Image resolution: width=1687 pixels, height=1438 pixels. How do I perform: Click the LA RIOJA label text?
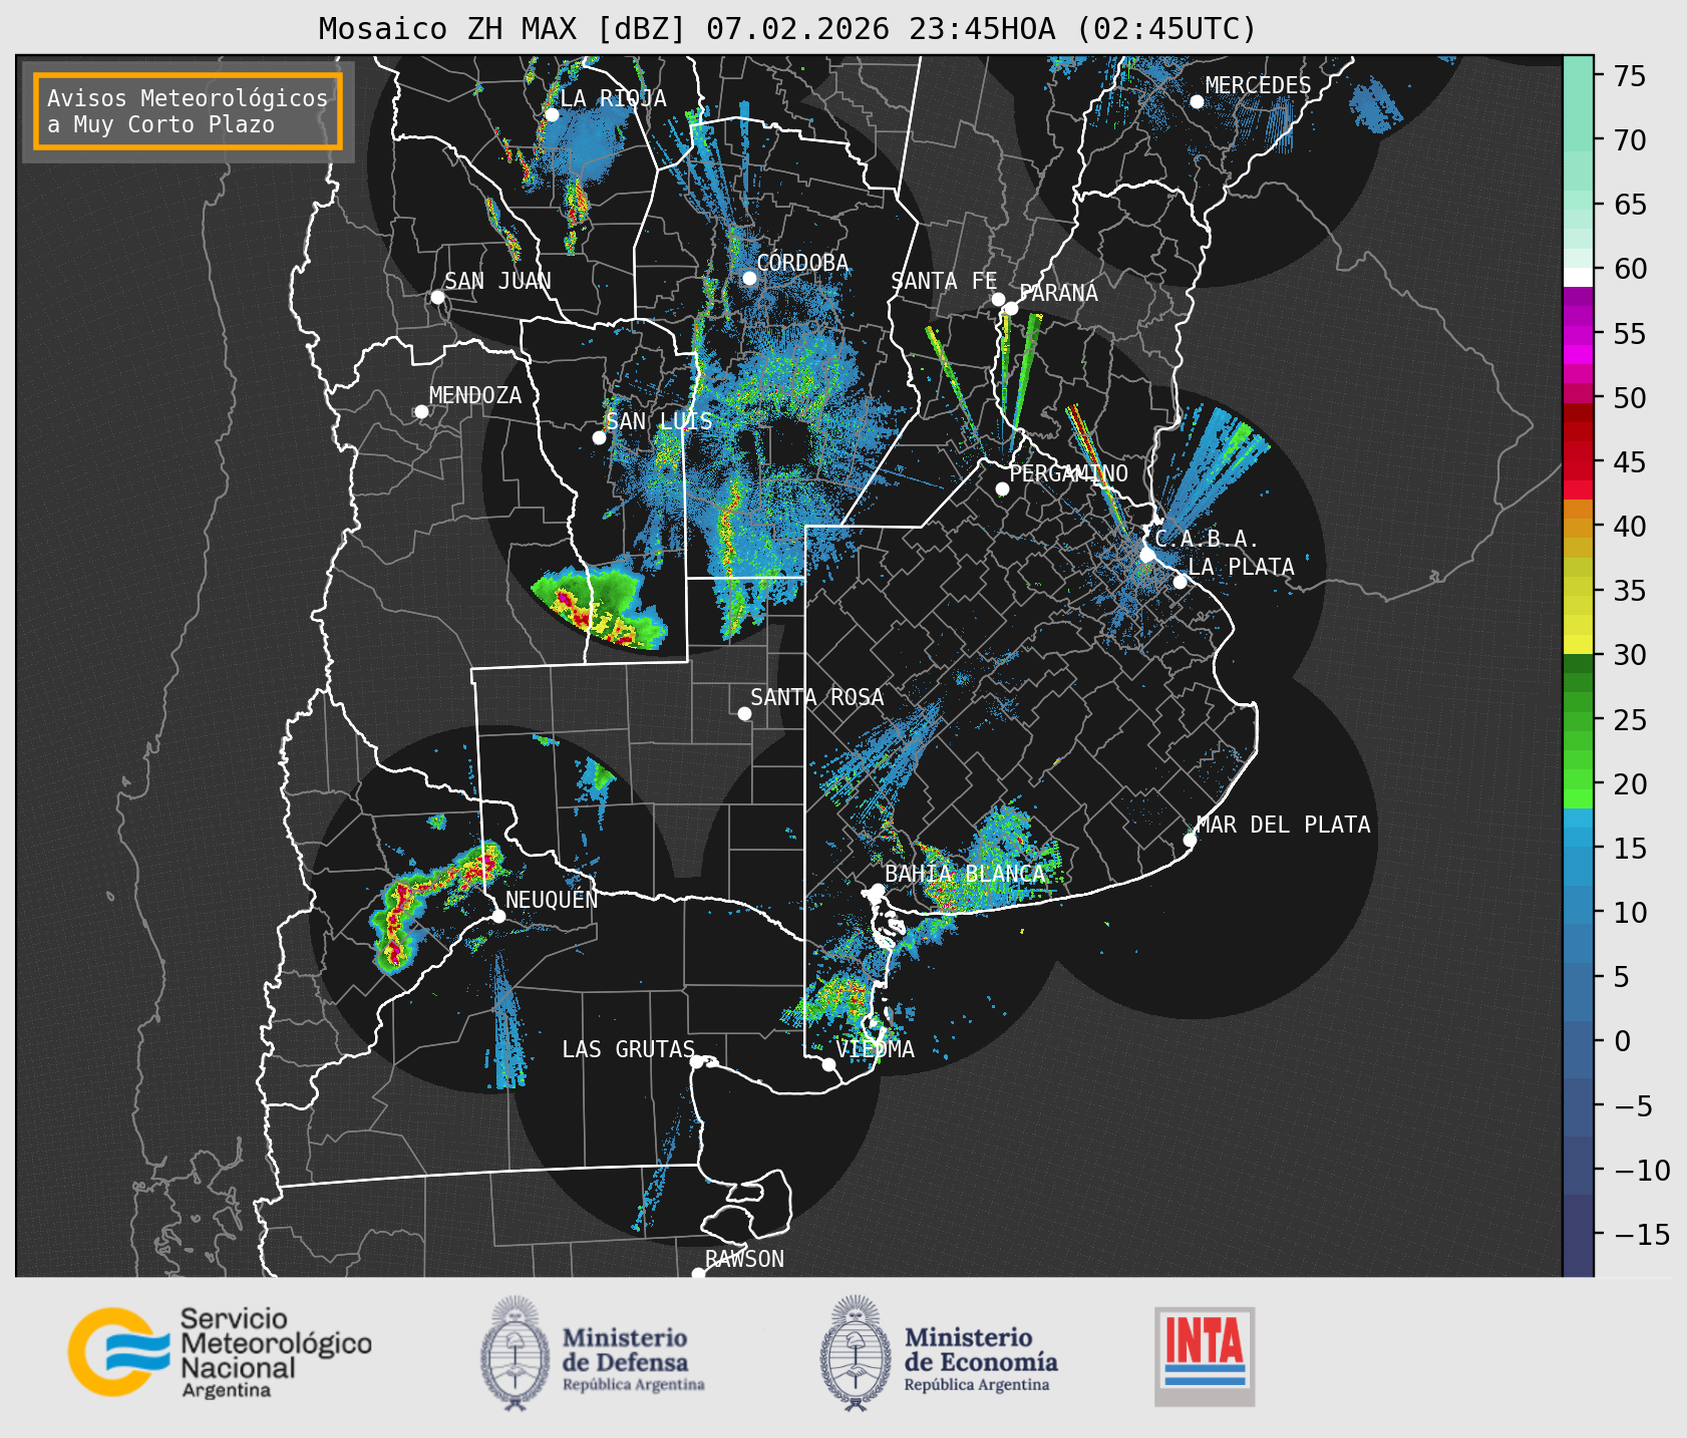[613, 98]
